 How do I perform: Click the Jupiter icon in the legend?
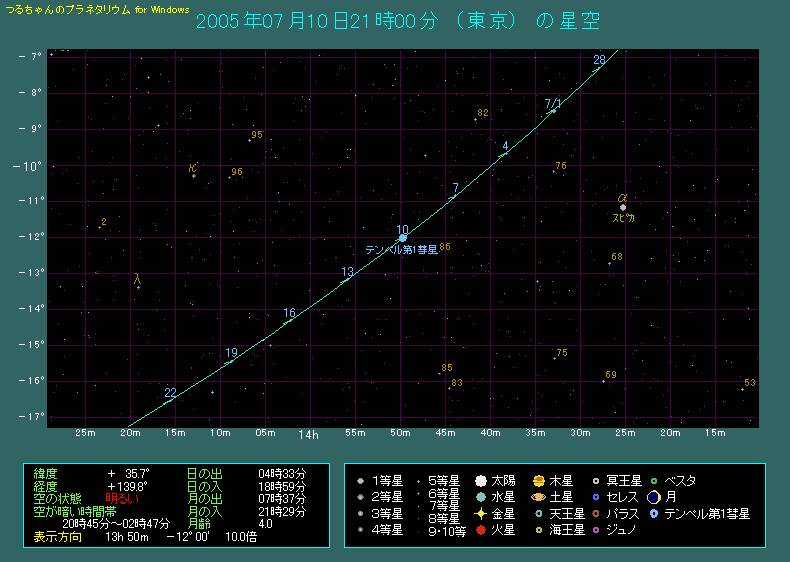pos(538,480)
